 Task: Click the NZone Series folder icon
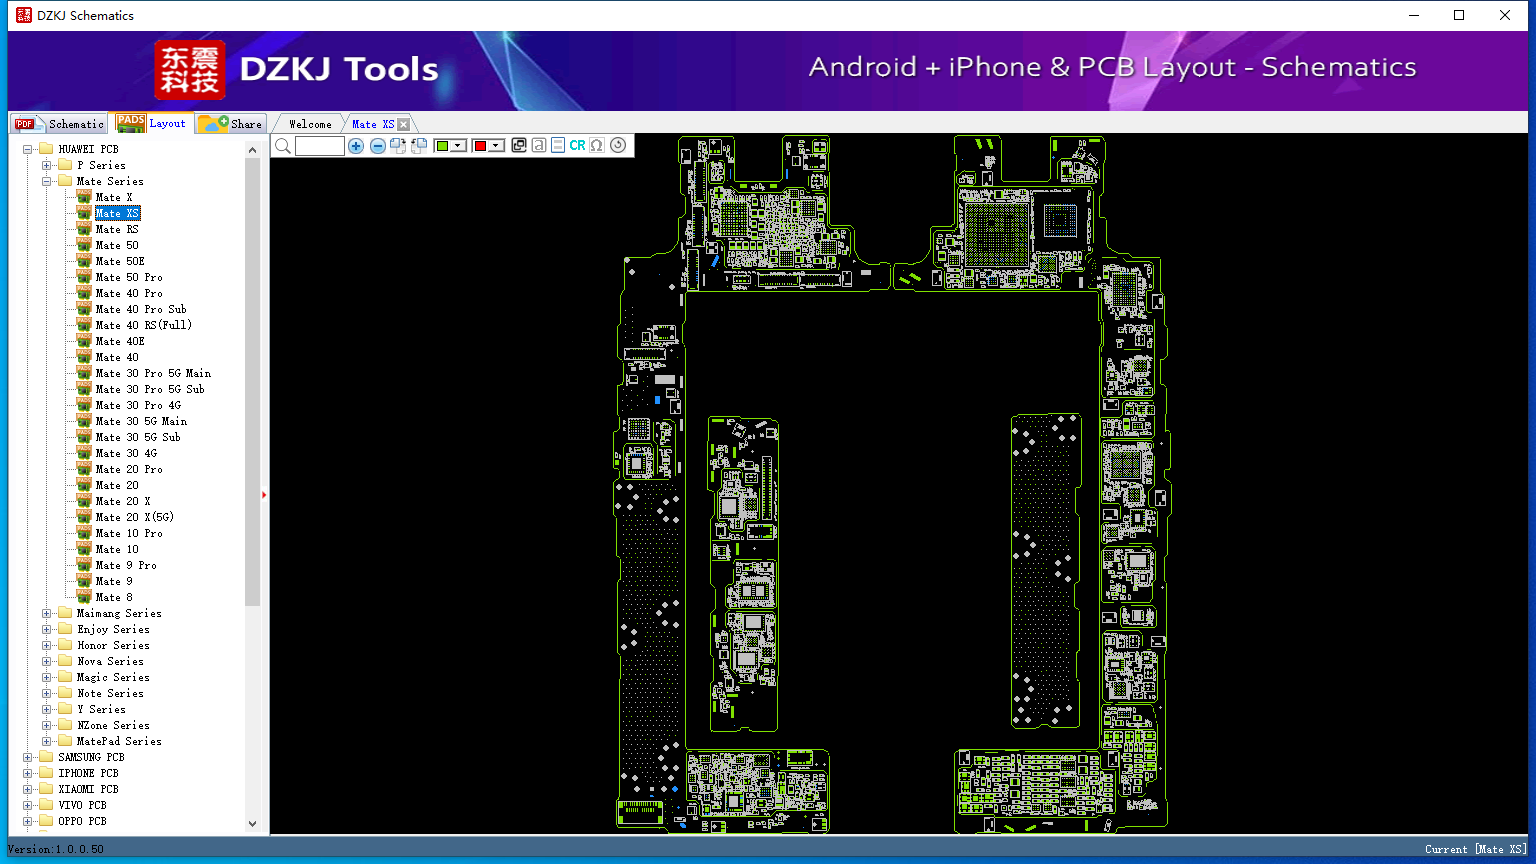coord(65,725)
